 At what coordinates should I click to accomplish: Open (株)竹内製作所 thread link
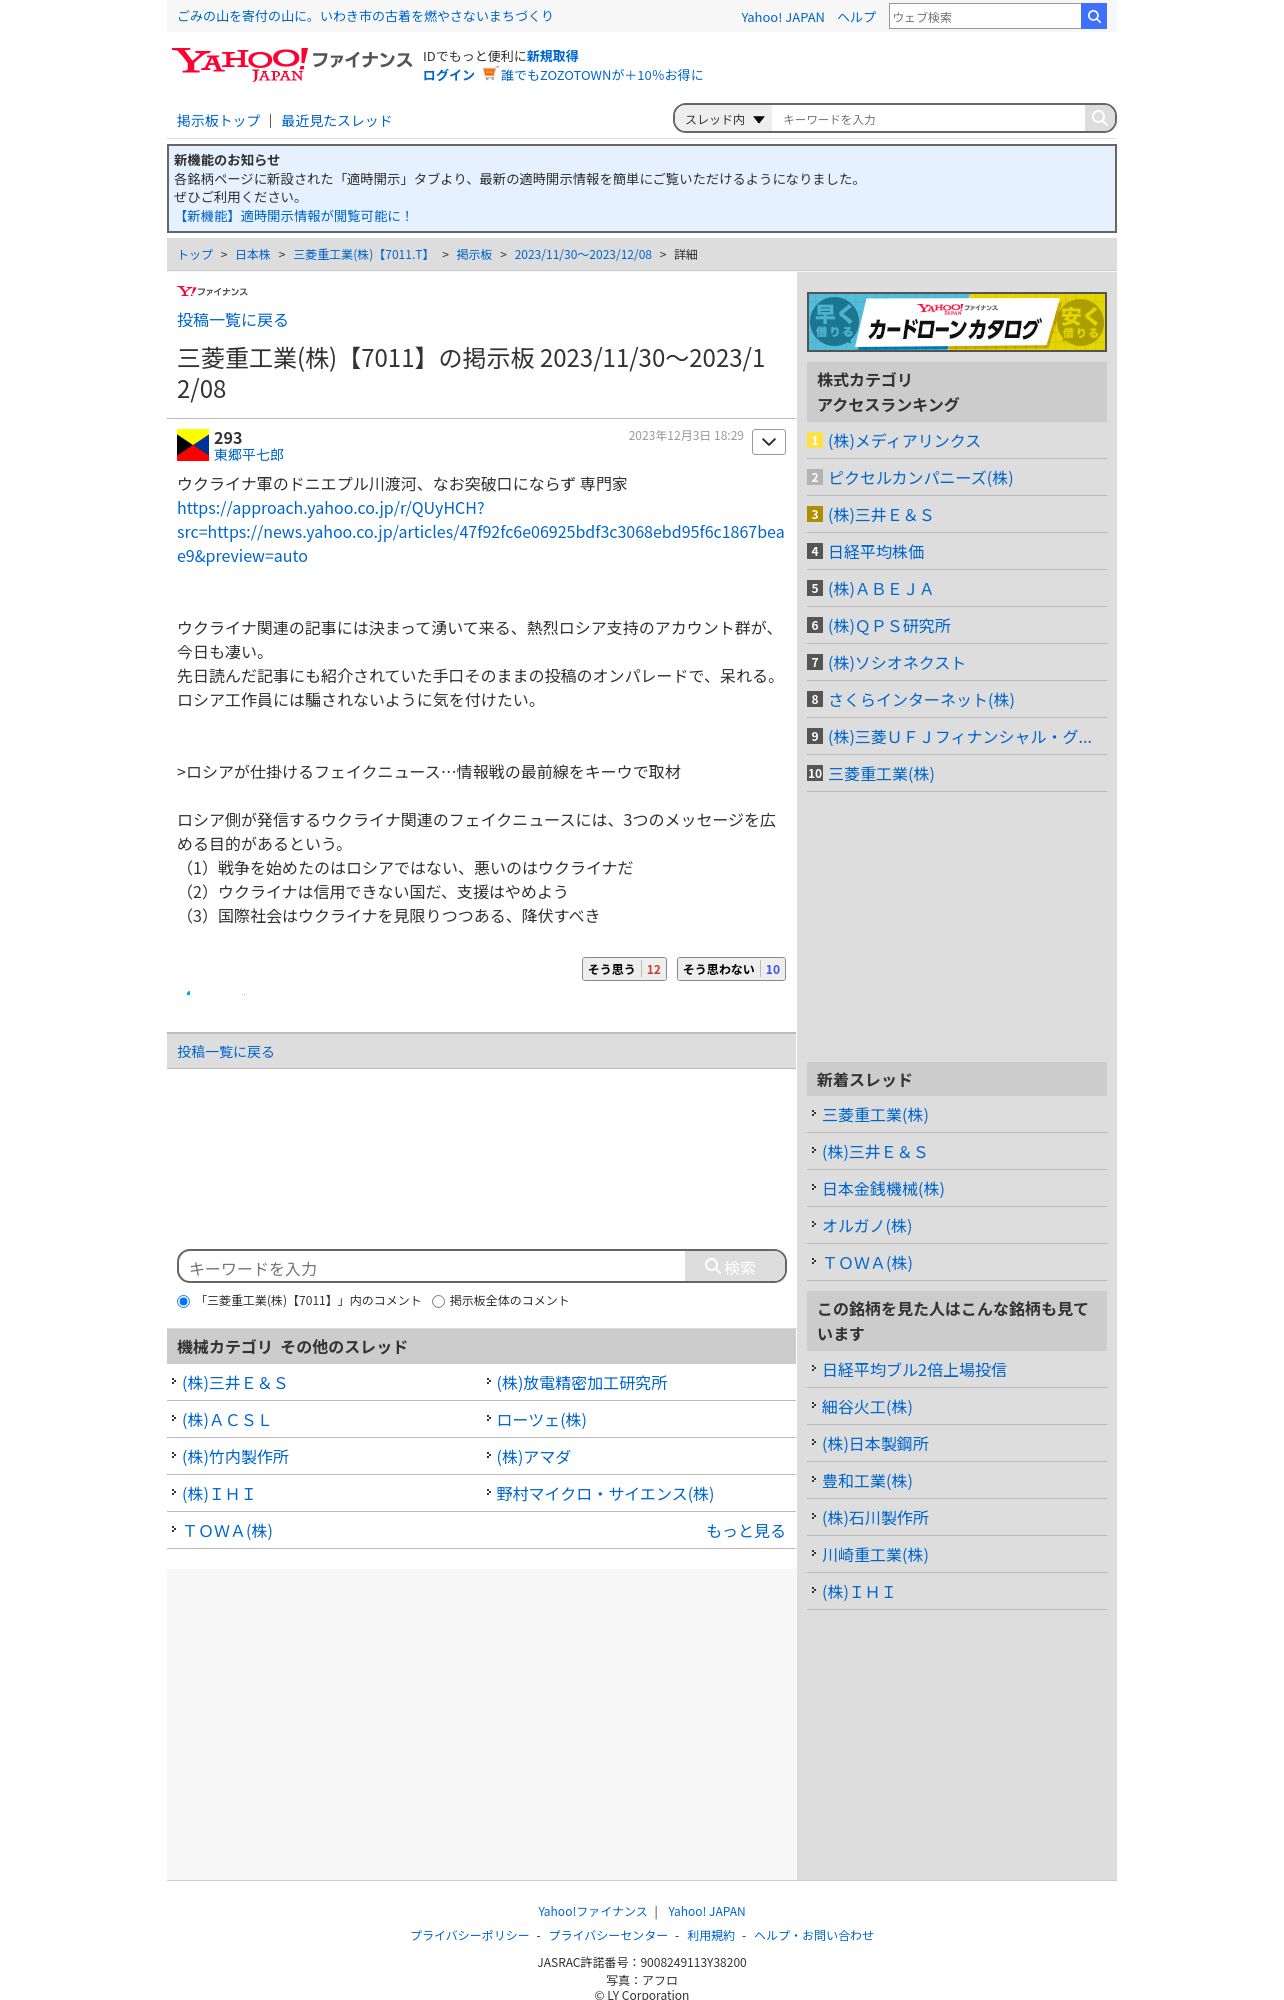[235, 1457]
